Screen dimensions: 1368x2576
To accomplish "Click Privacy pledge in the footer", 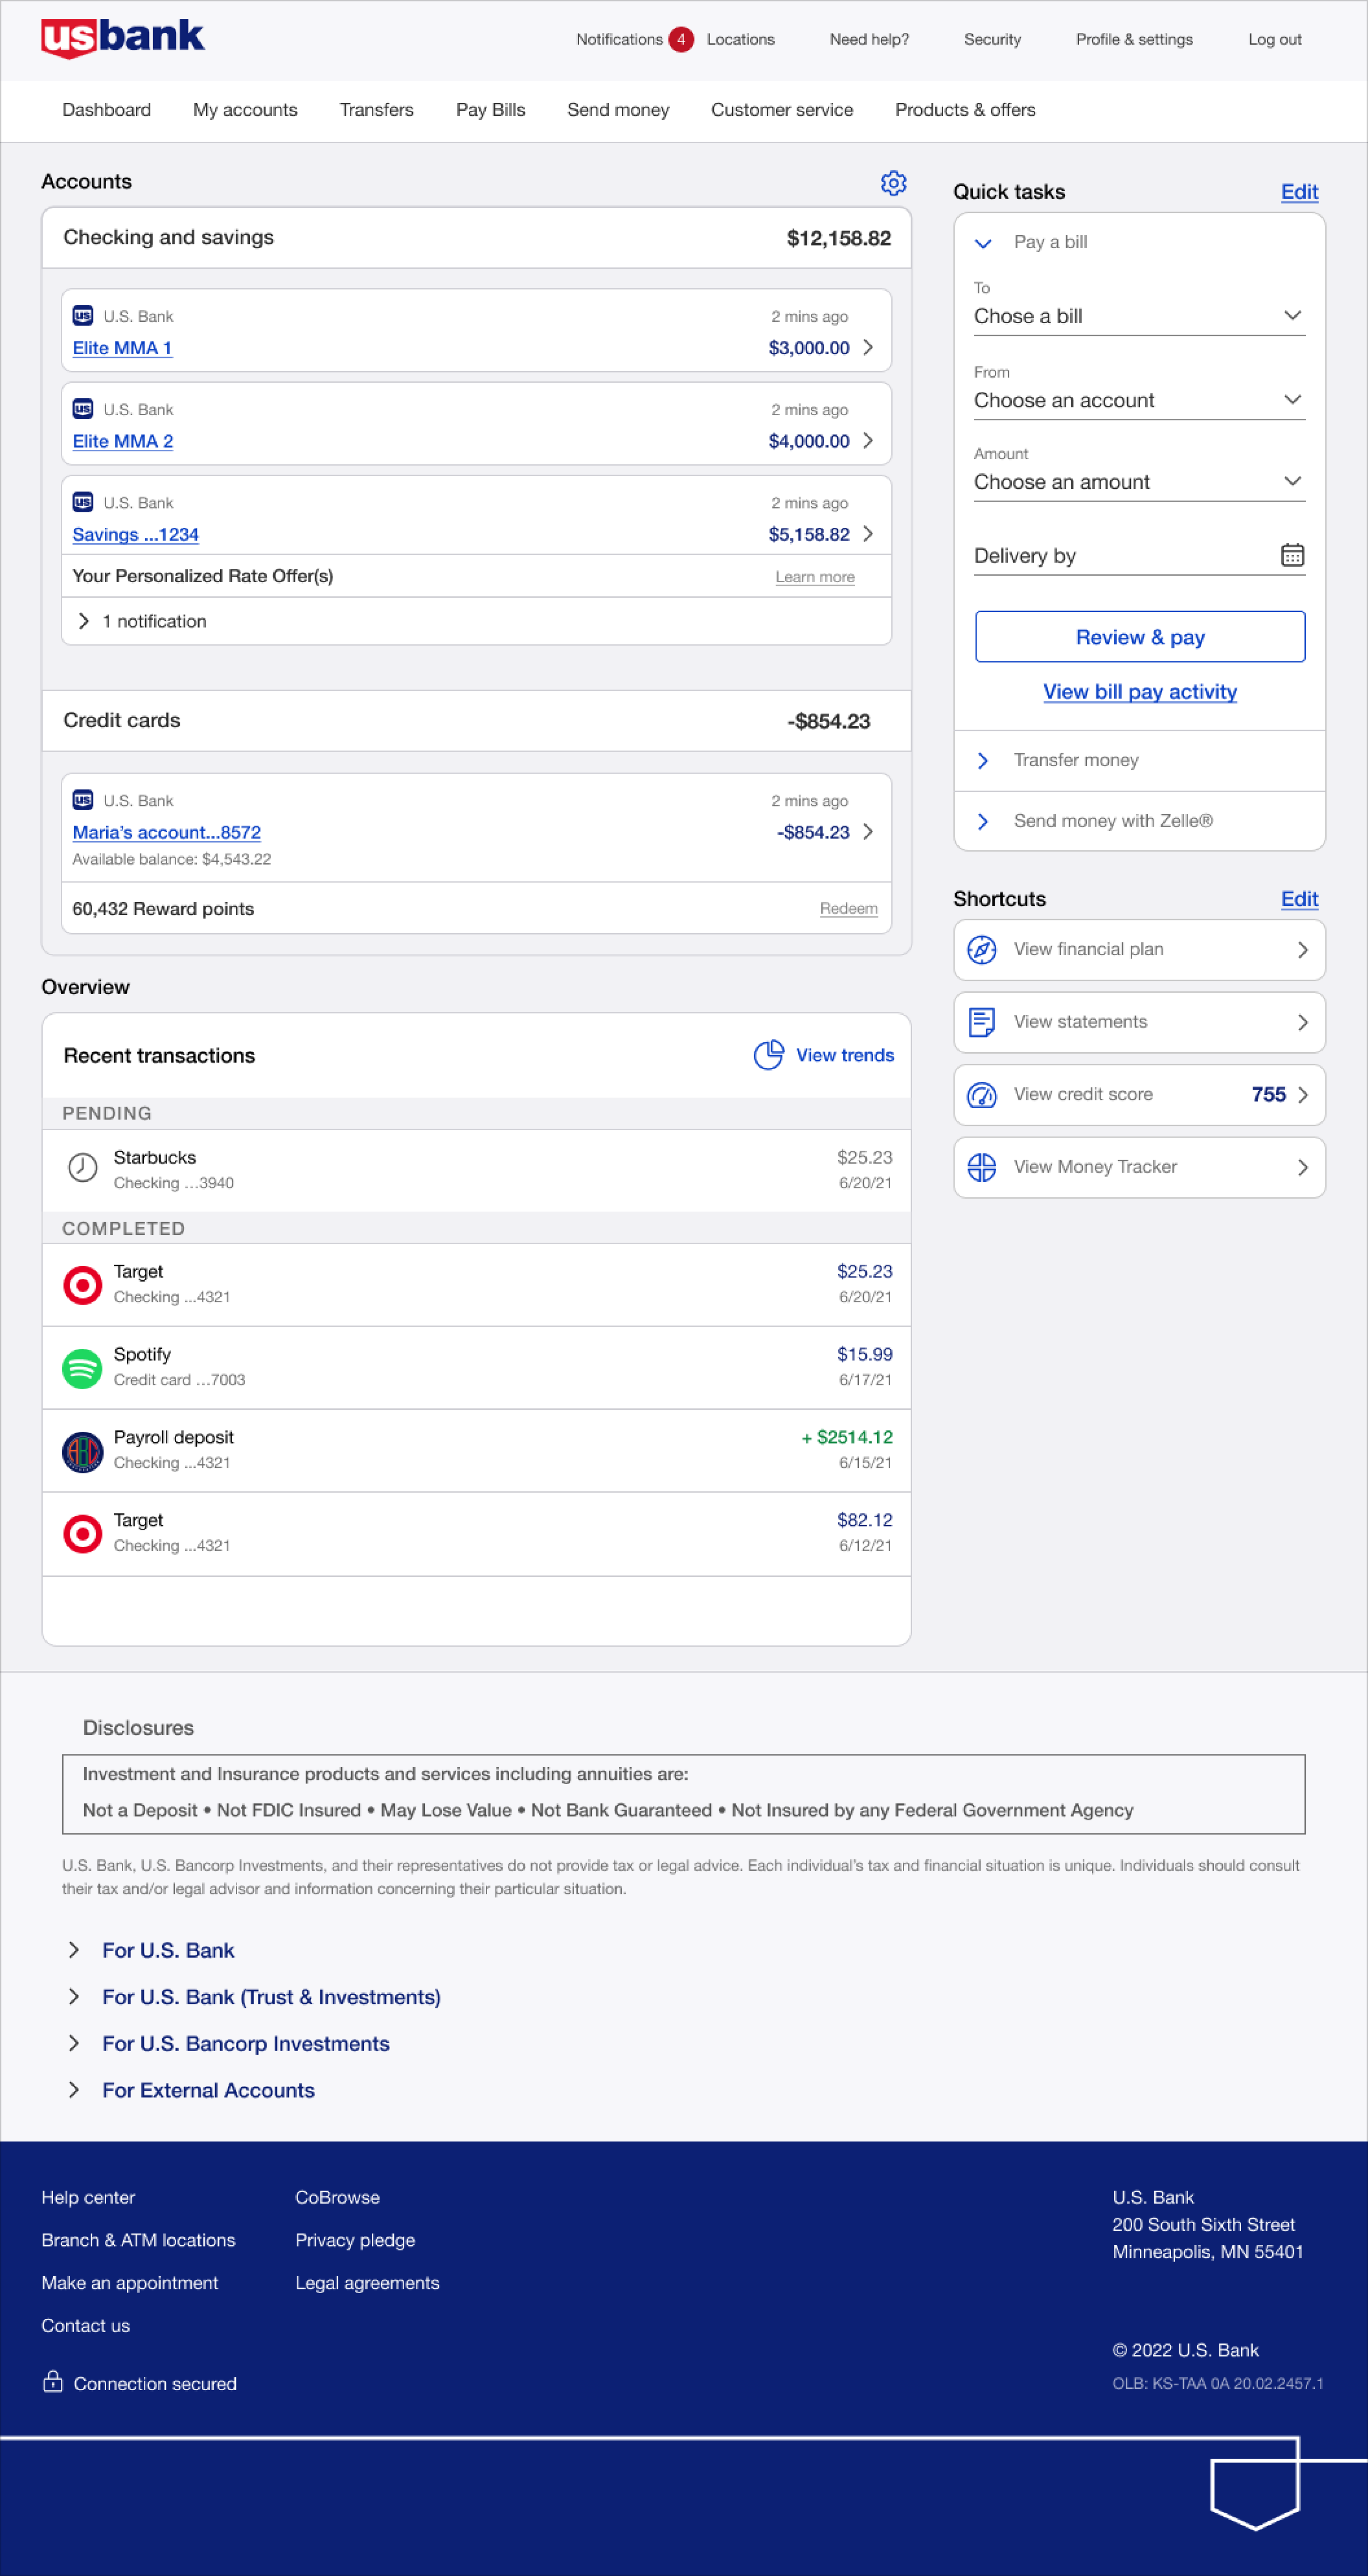I will pos(355,2241).
